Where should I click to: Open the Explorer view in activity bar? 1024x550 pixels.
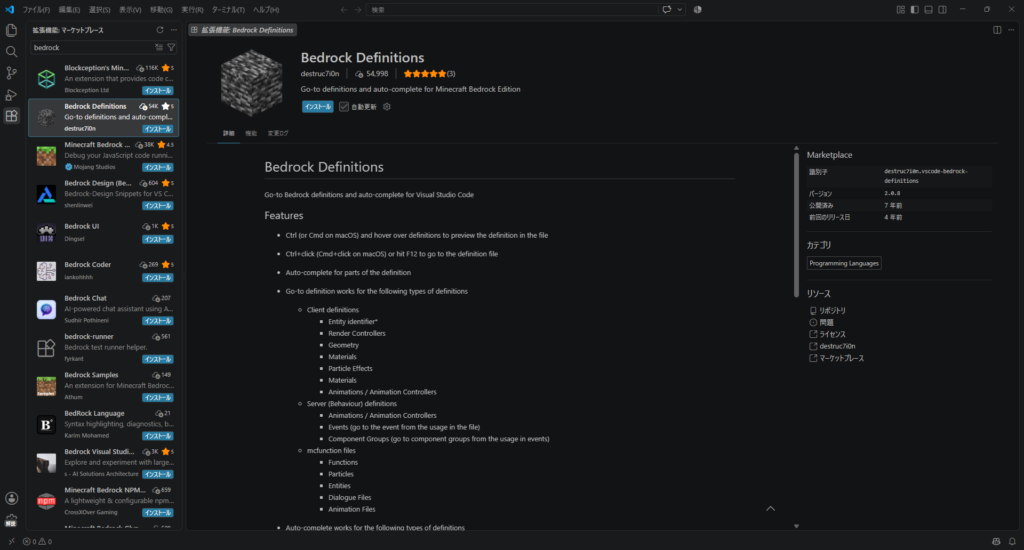[x=11, y=30]
